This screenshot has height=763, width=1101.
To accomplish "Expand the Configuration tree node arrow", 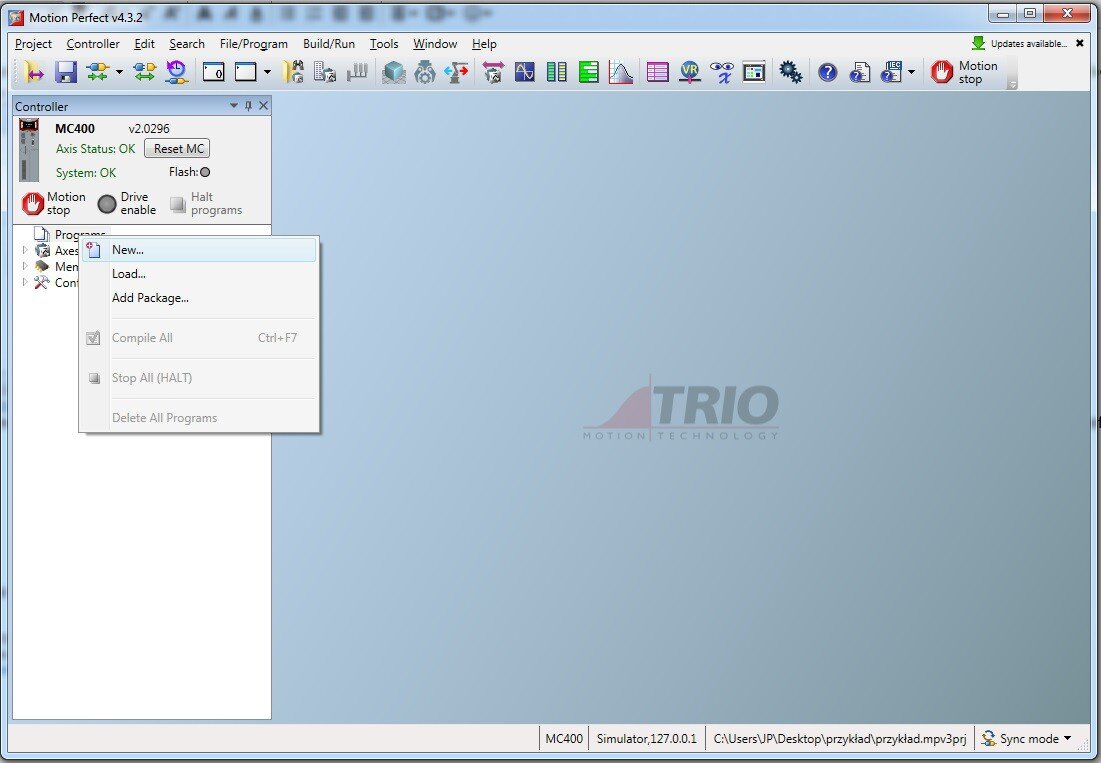I will 25,282.
